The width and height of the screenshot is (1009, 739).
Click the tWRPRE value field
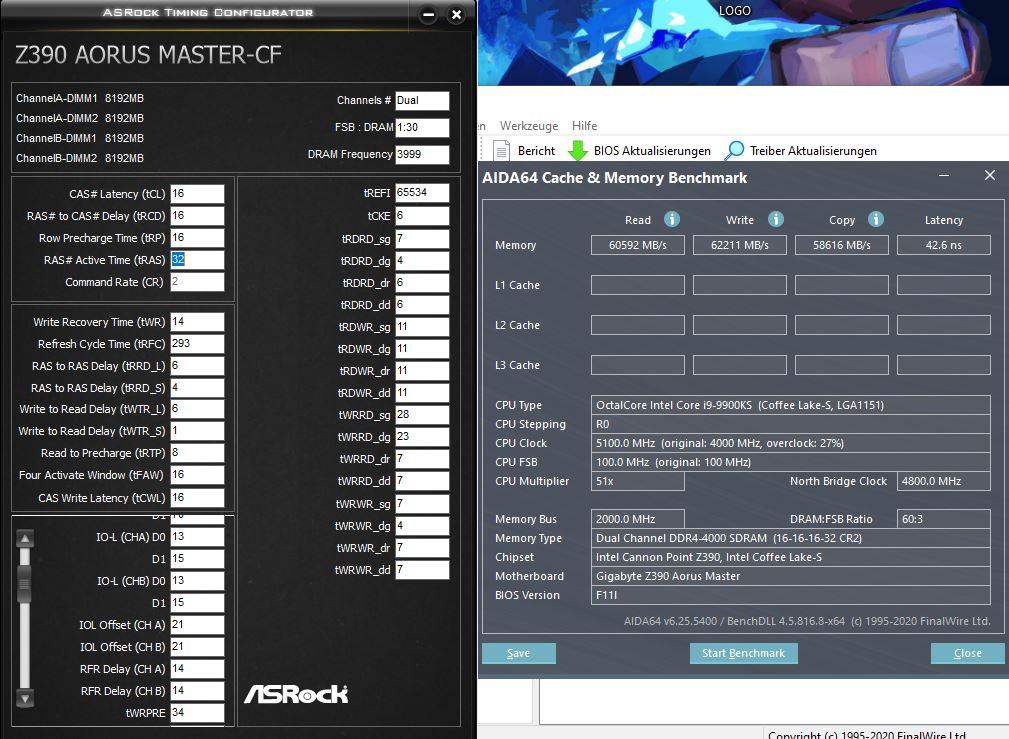pyautogui.click(x=197, y=713)
